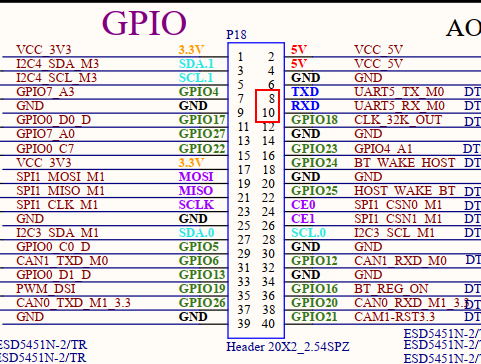The height and width of the screenshot is (364, 481).
Task: Click the HOST_WAKE_BT net label
Action: (405, 190)
